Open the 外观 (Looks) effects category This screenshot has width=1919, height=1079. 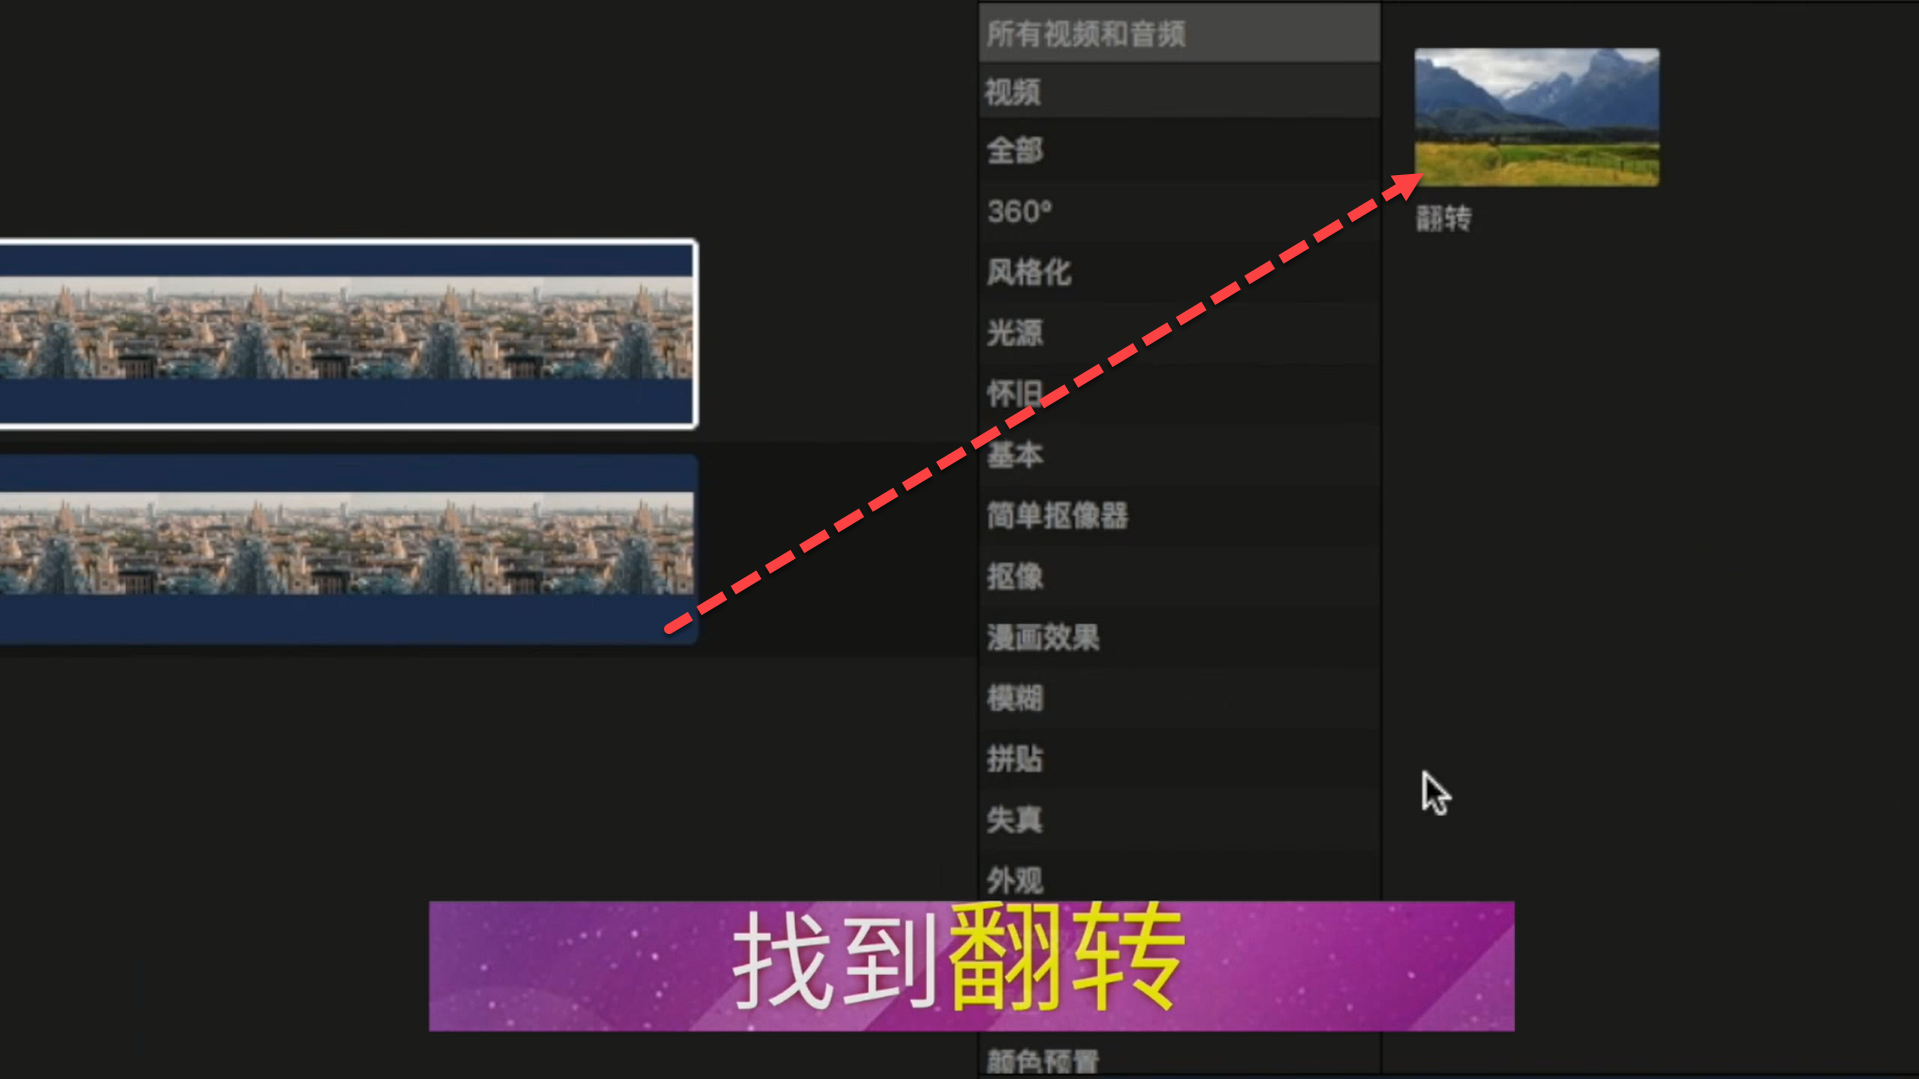point(1013,880)
